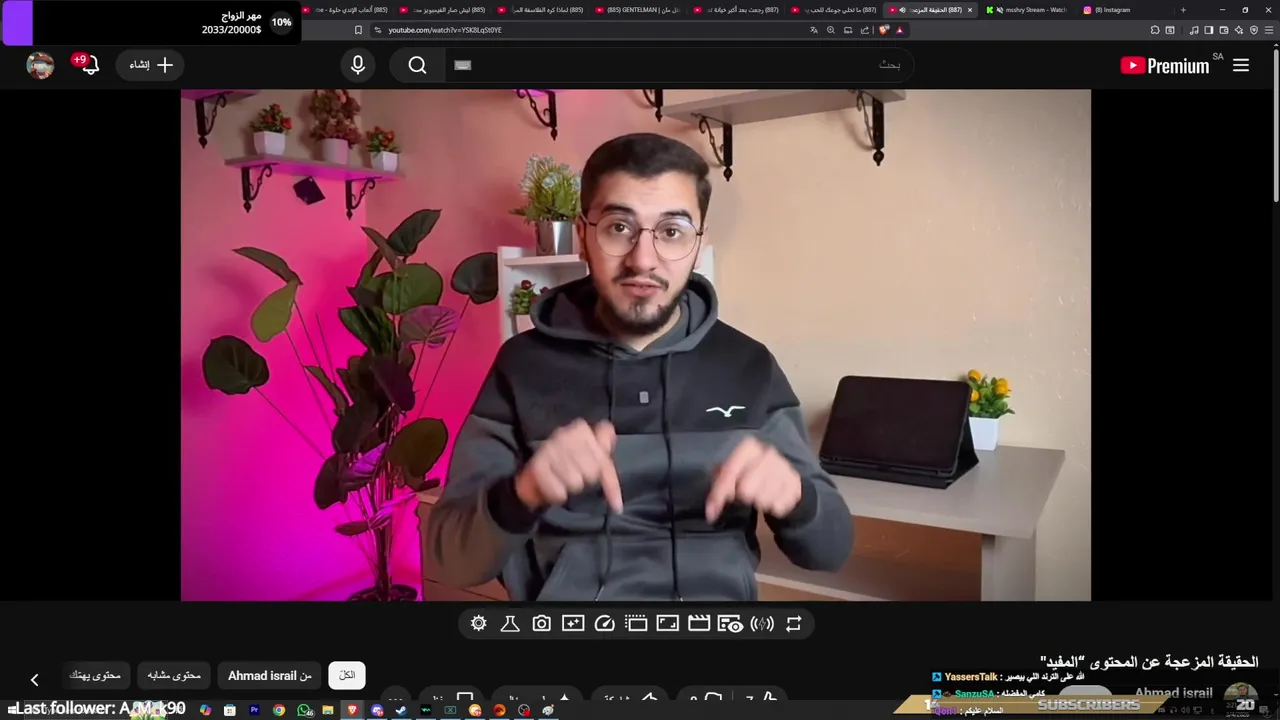Click the video player frame
The width and height of the screenshot is (1280, 720).
click(636, 345)
